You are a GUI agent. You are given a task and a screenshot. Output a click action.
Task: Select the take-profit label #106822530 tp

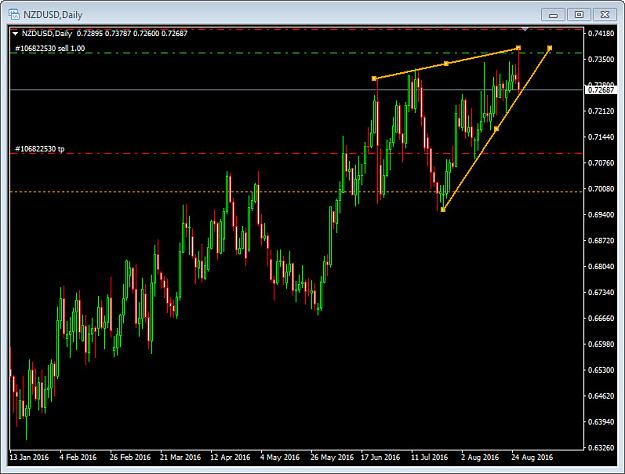tap(39, 149)
